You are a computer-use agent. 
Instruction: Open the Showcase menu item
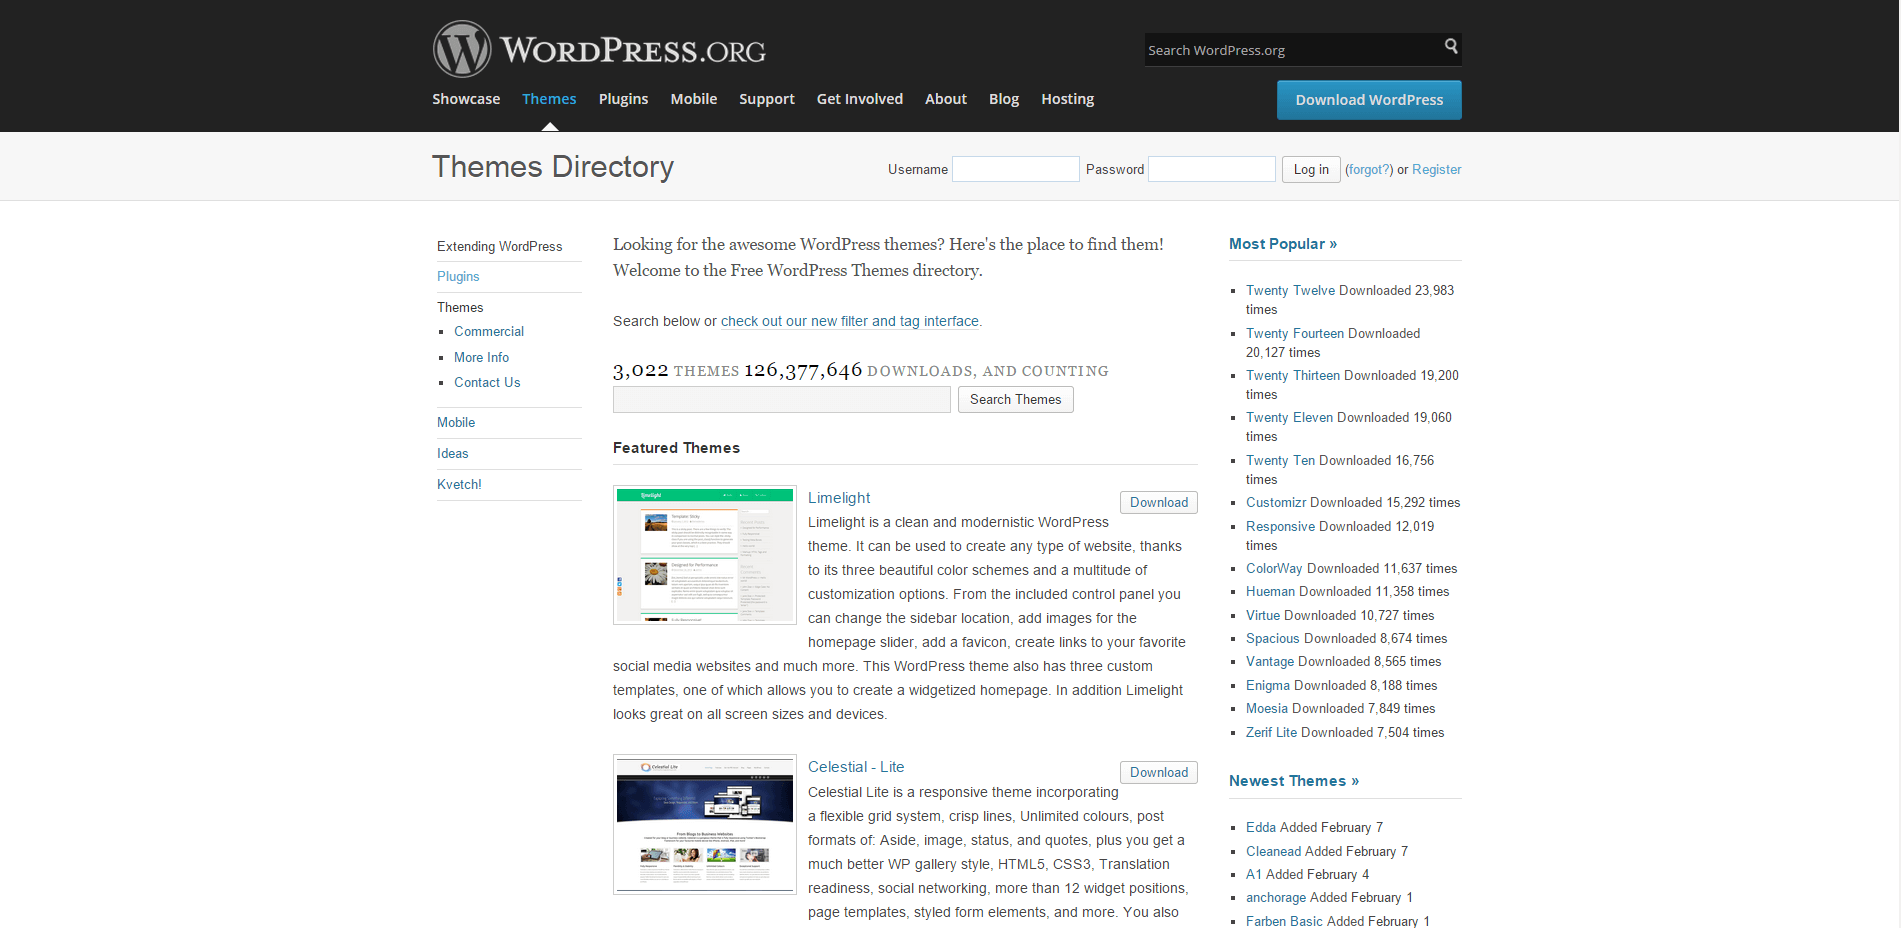tap(466, 99)
